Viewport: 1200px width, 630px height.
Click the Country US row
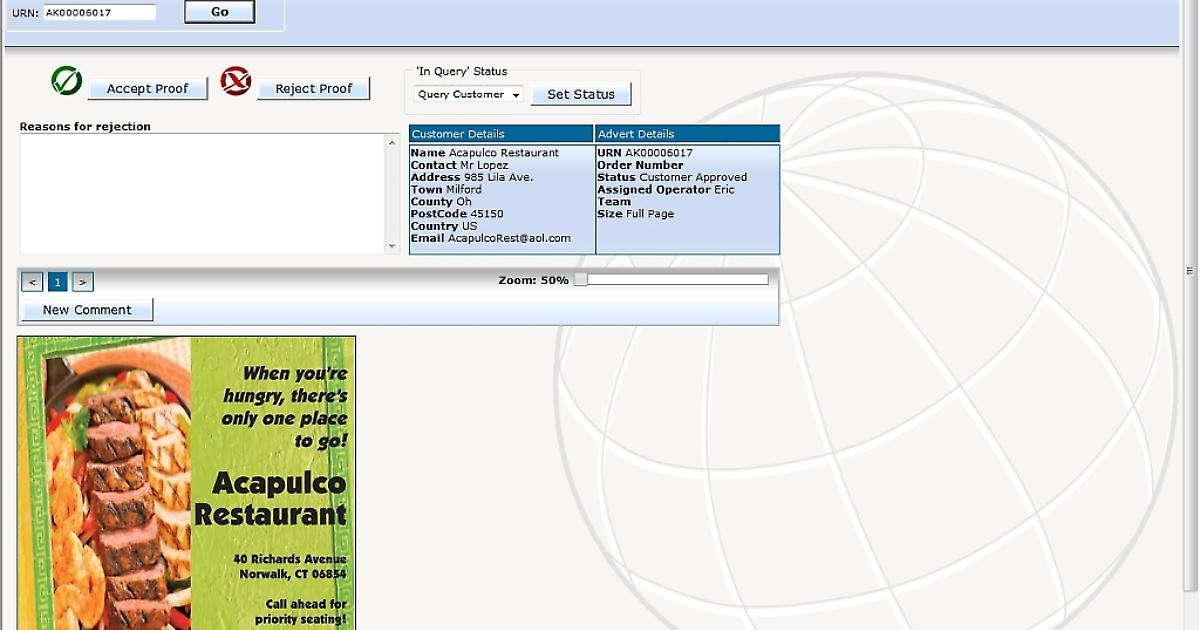click(444, 226)
